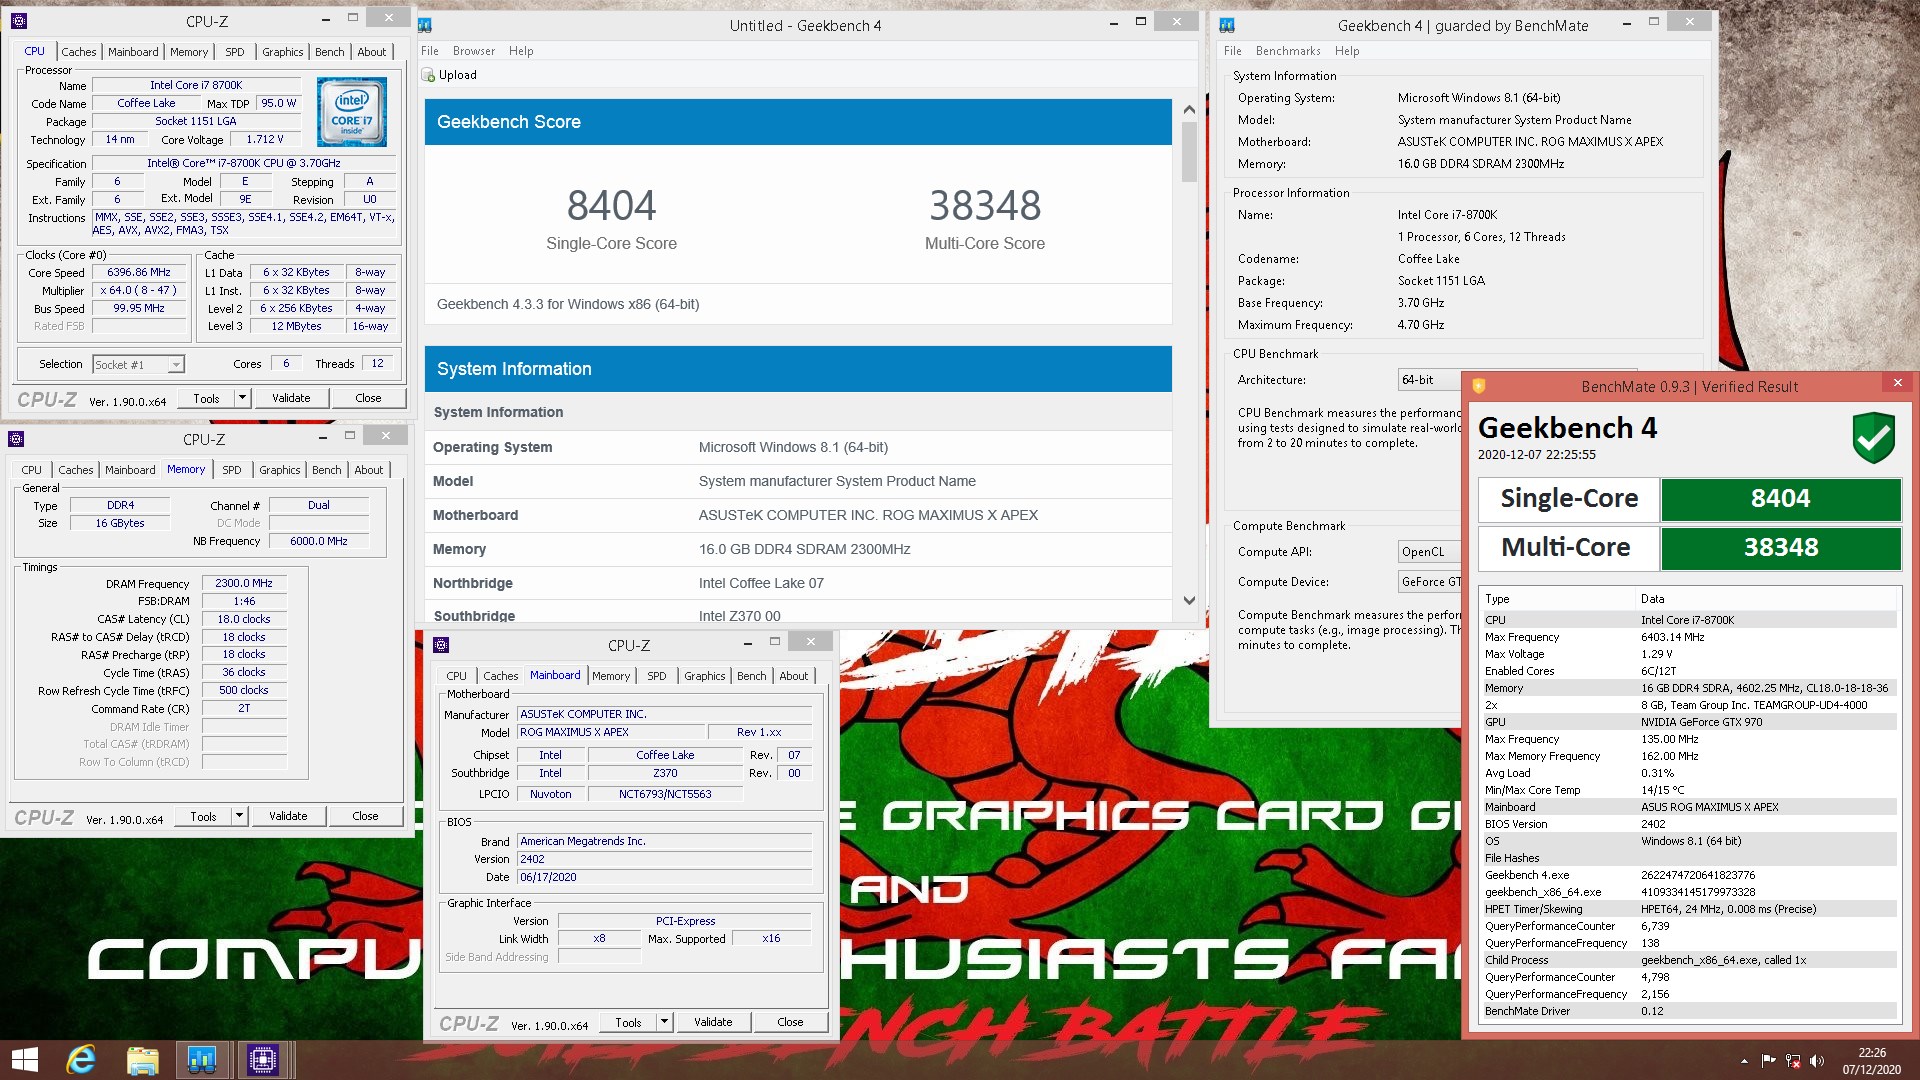Click the CPU-Z taskbar icon
1920x1080 pixels.
[x=263, y=1059]
